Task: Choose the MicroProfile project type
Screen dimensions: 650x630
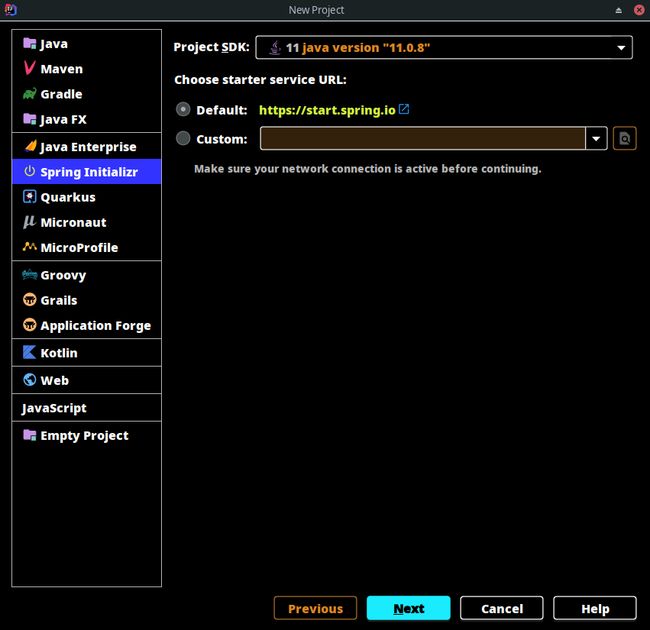Action: click(x=87, y=247)
